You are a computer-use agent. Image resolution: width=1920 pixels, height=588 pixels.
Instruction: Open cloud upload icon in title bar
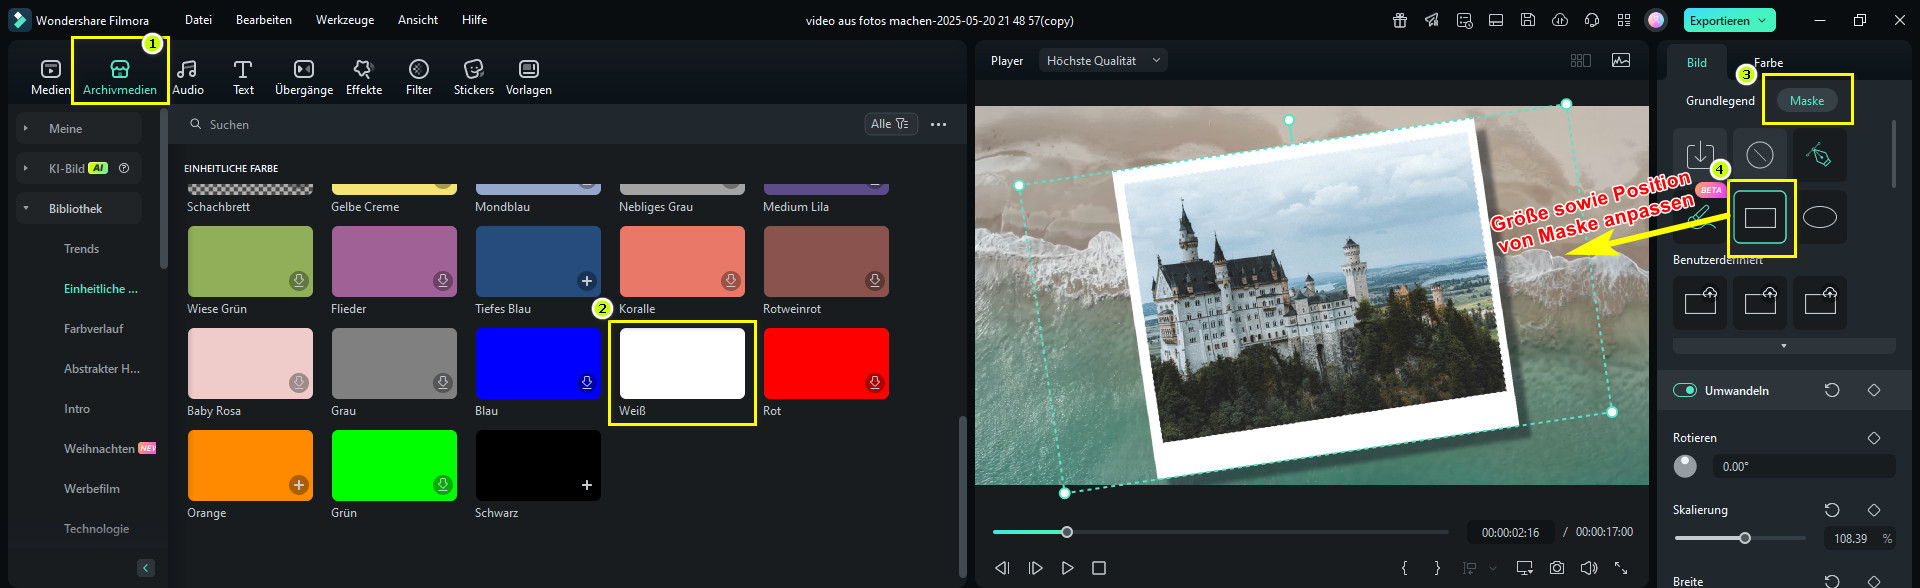tap(1560, 20)
